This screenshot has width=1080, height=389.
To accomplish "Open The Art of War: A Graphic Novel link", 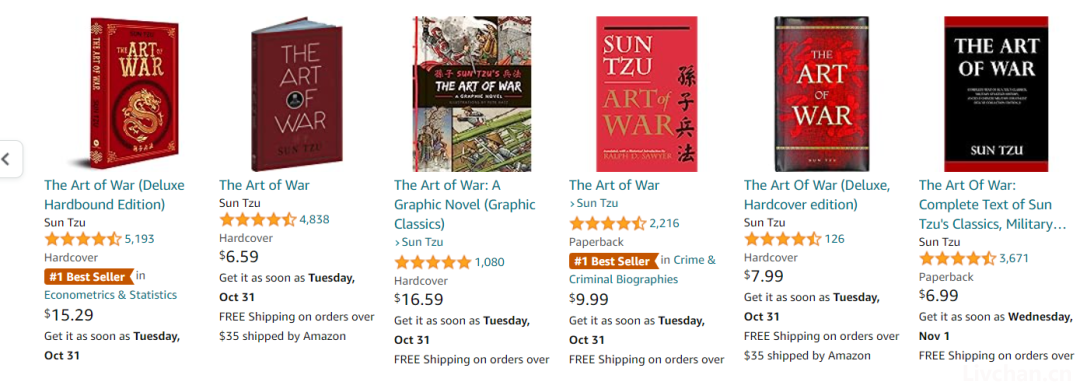I will (x=465, y=204).
